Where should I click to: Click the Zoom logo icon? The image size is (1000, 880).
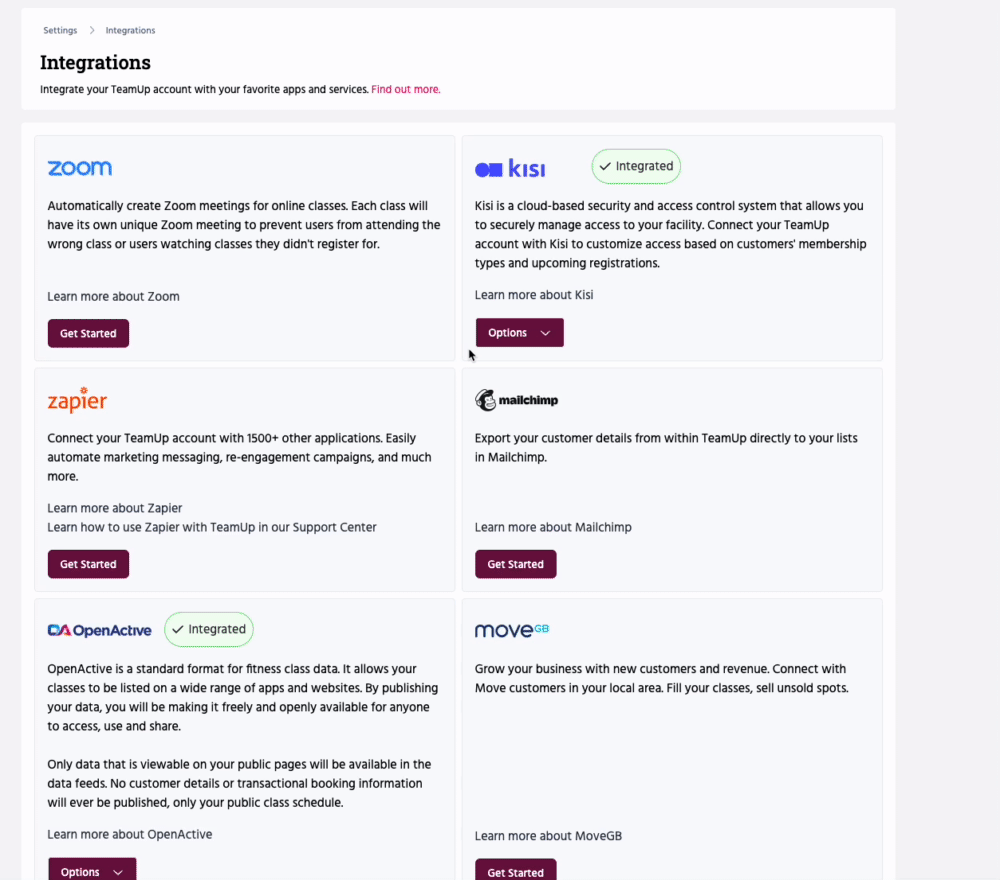(x=80, y=168)
